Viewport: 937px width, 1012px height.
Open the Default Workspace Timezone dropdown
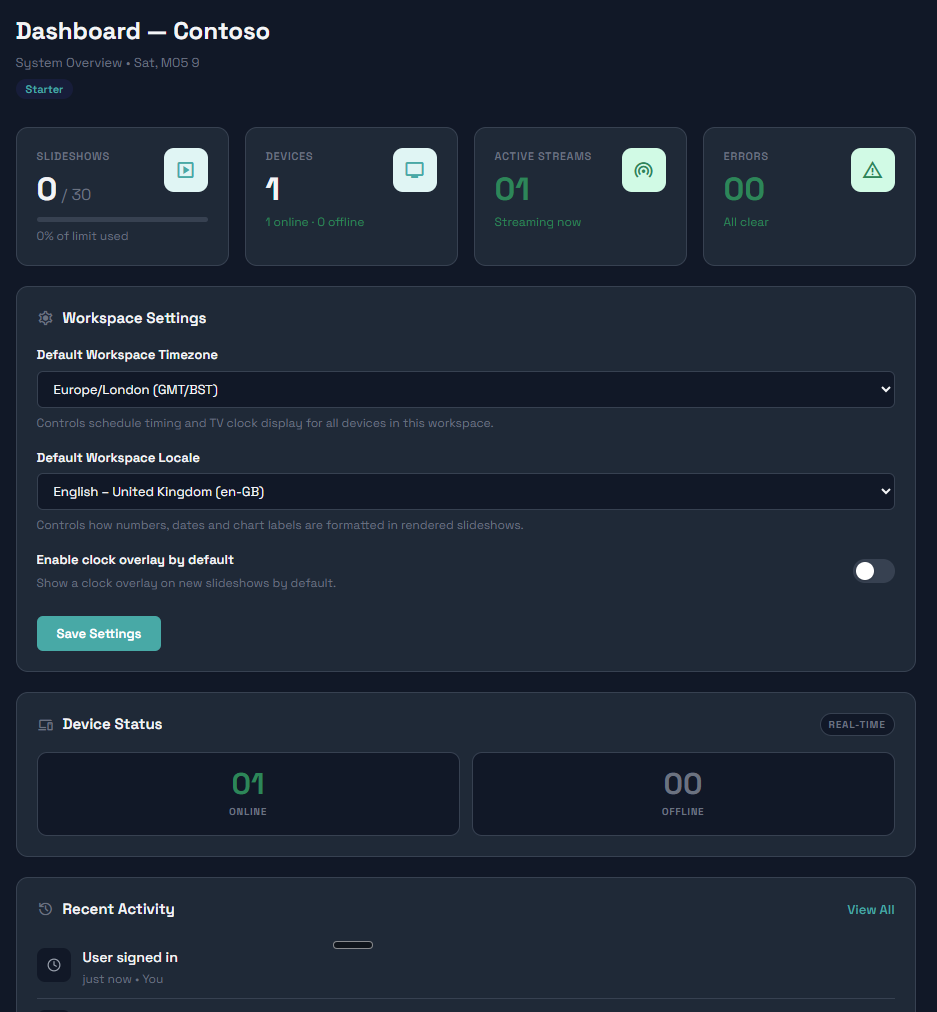[466, 389]
